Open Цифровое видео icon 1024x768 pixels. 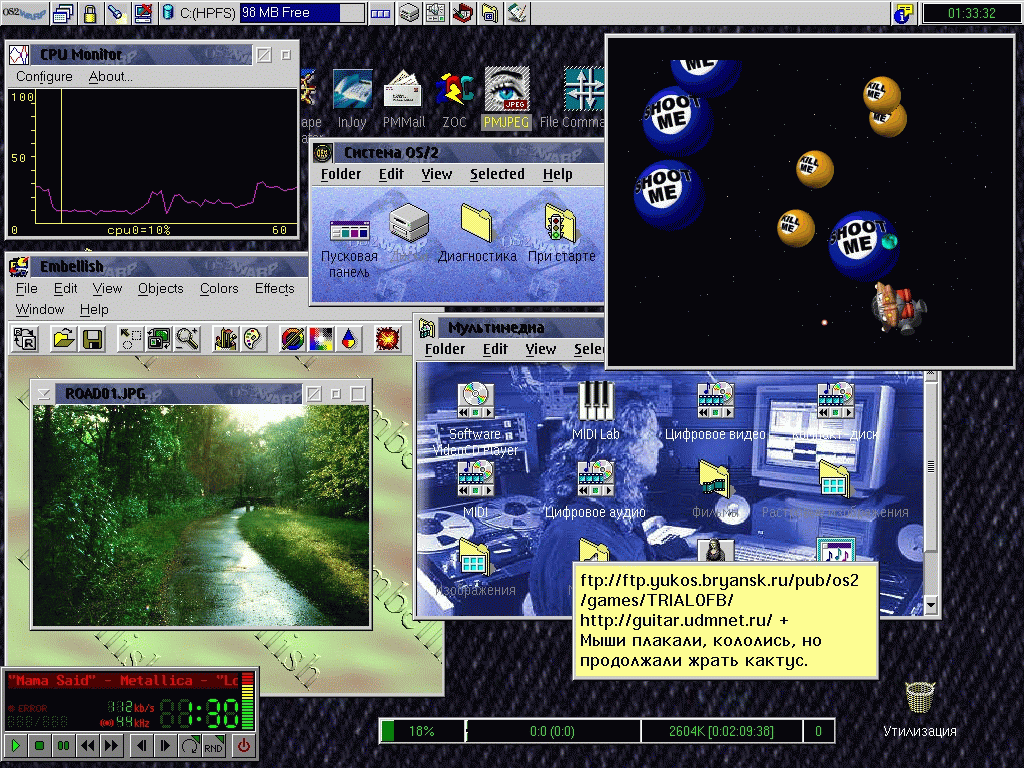[715, 411]
